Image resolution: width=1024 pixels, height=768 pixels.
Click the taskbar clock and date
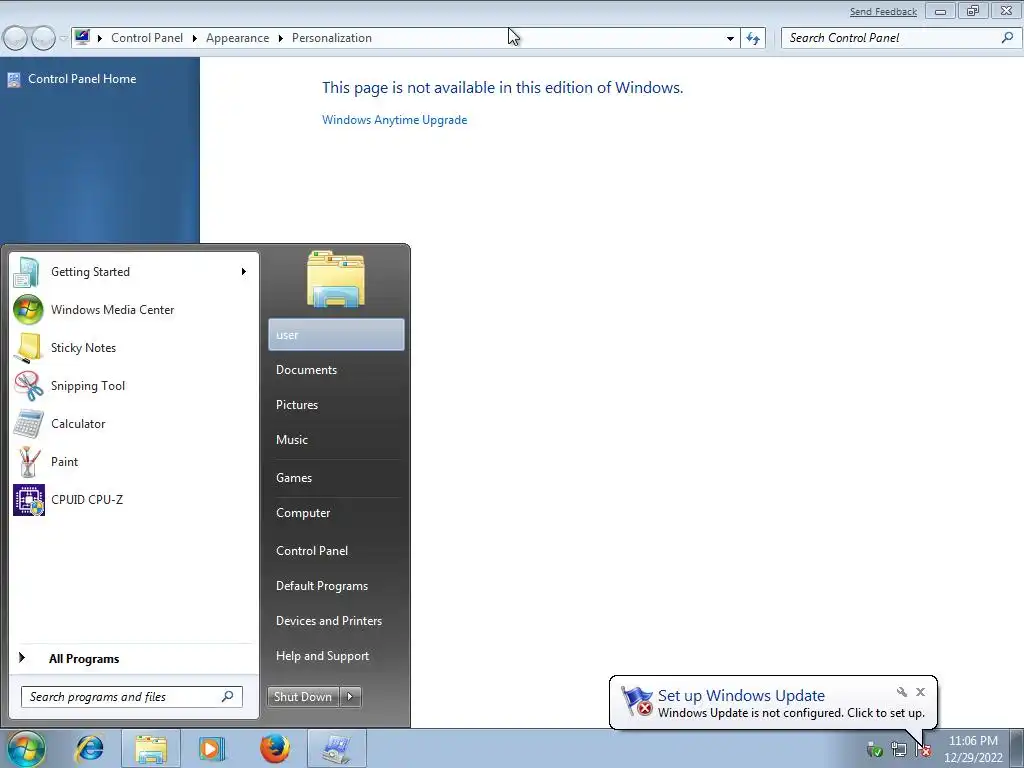click(973, 749)
